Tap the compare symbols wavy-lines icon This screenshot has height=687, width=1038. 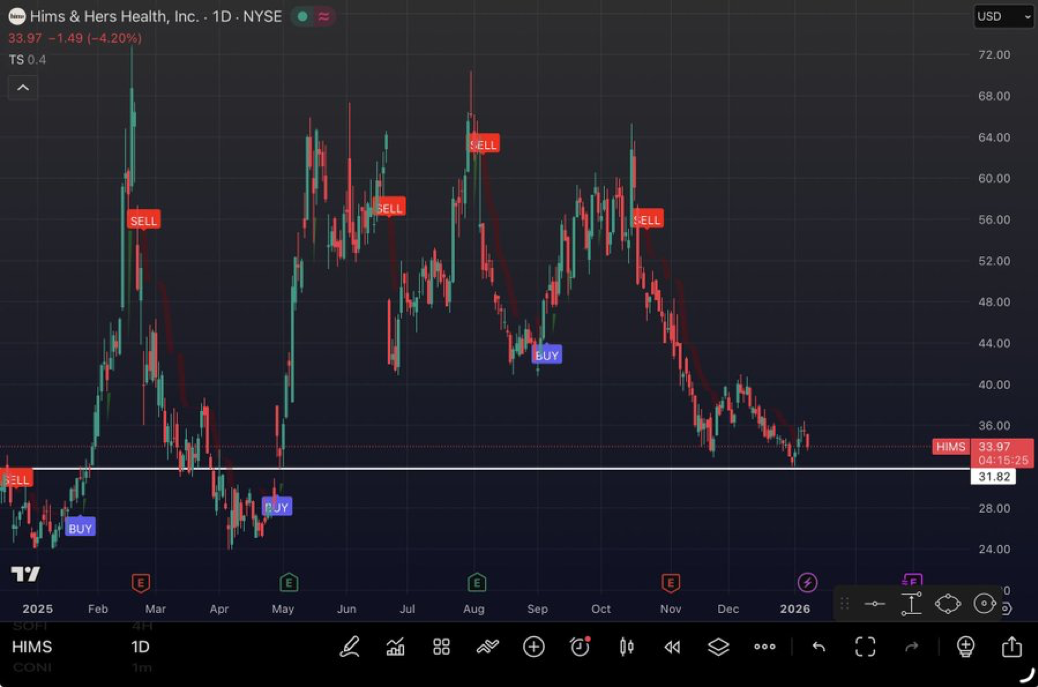pos(488,647)
